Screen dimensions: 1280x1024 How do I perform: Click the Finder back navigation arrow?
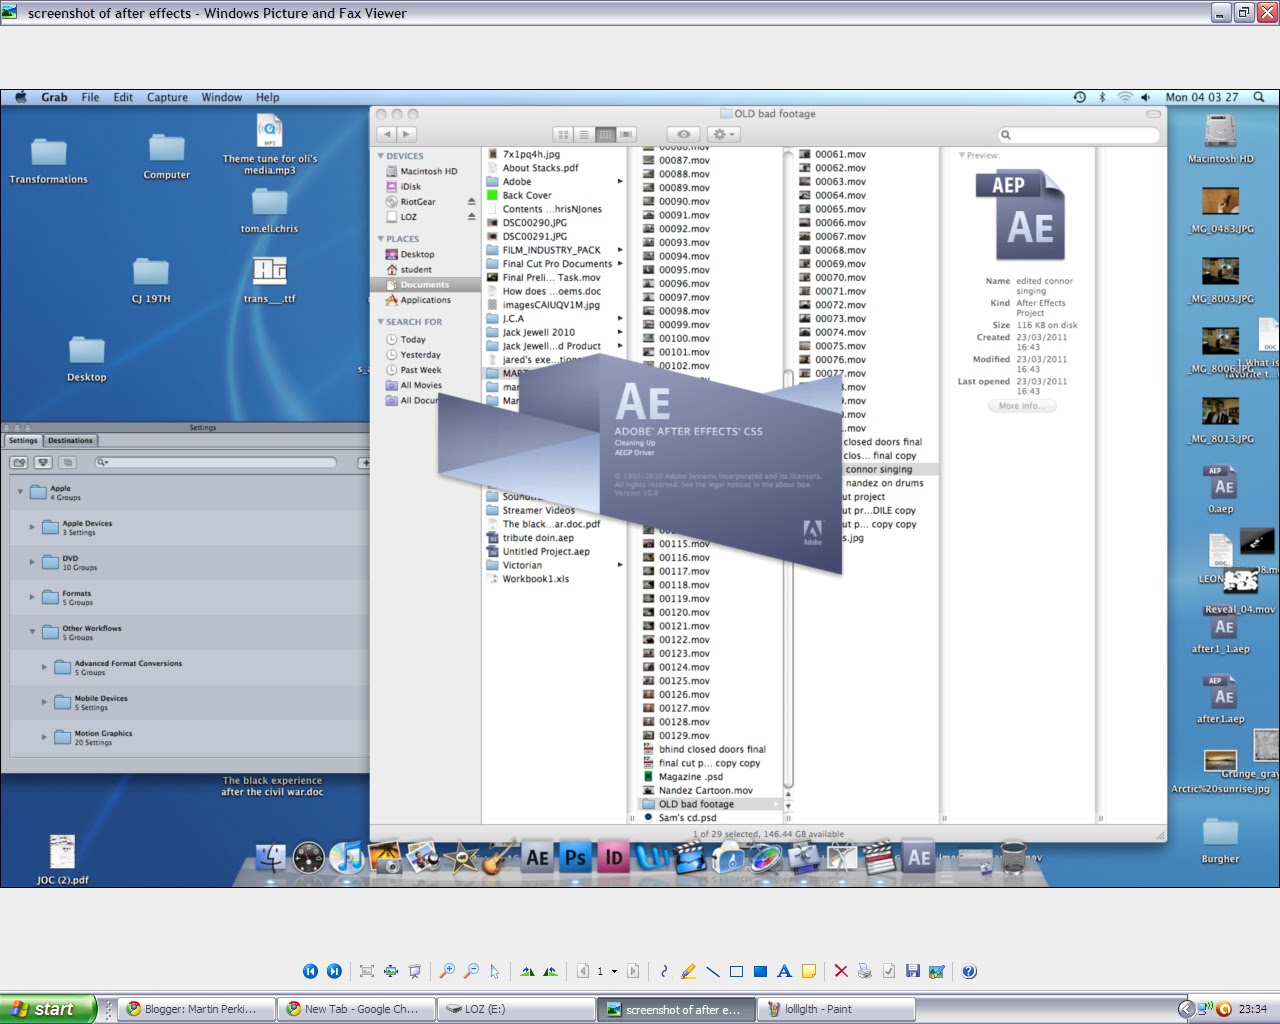click(386, 134)
